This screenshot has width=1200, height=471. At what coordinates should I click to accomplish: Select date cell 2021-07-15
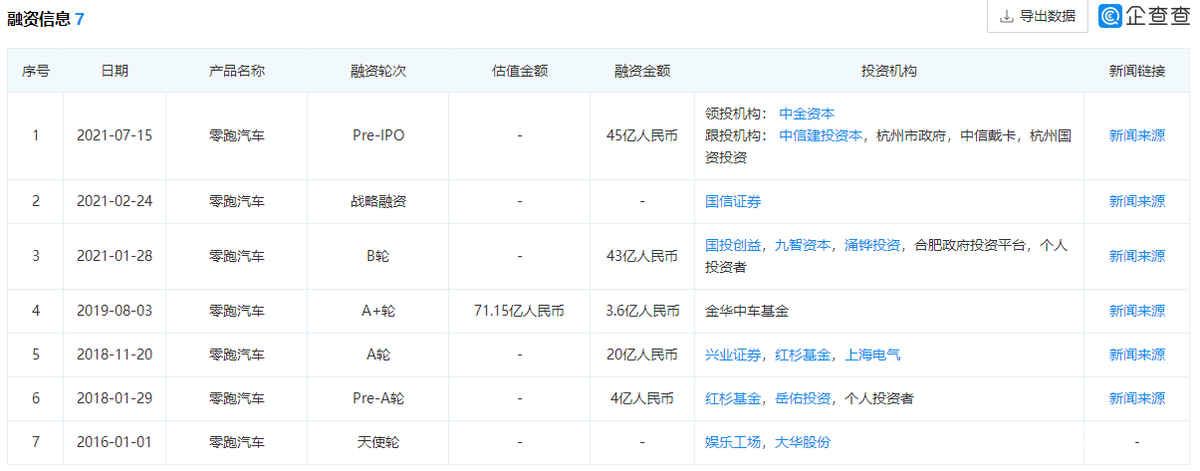point(114,136)
